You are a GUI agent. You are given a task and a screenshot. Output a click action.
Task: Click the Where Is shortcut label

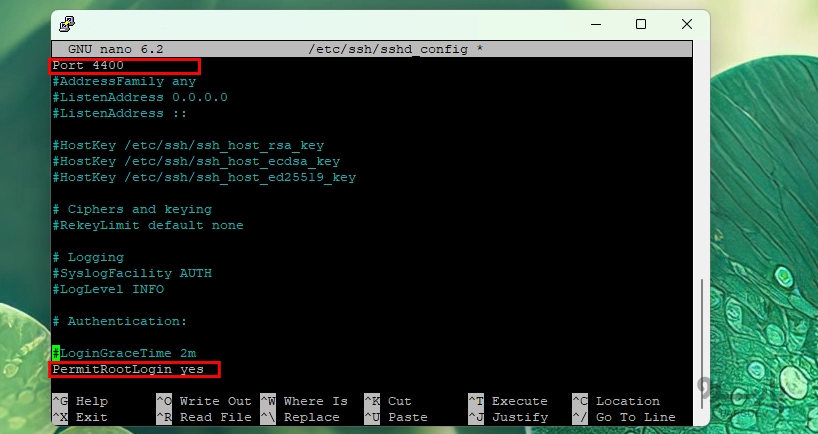coord(315,402)
